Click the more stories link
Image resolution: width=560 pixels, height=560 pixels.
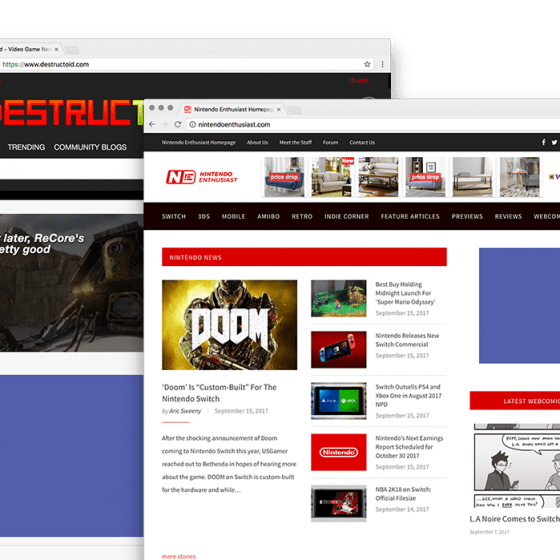tap(179, 556)
